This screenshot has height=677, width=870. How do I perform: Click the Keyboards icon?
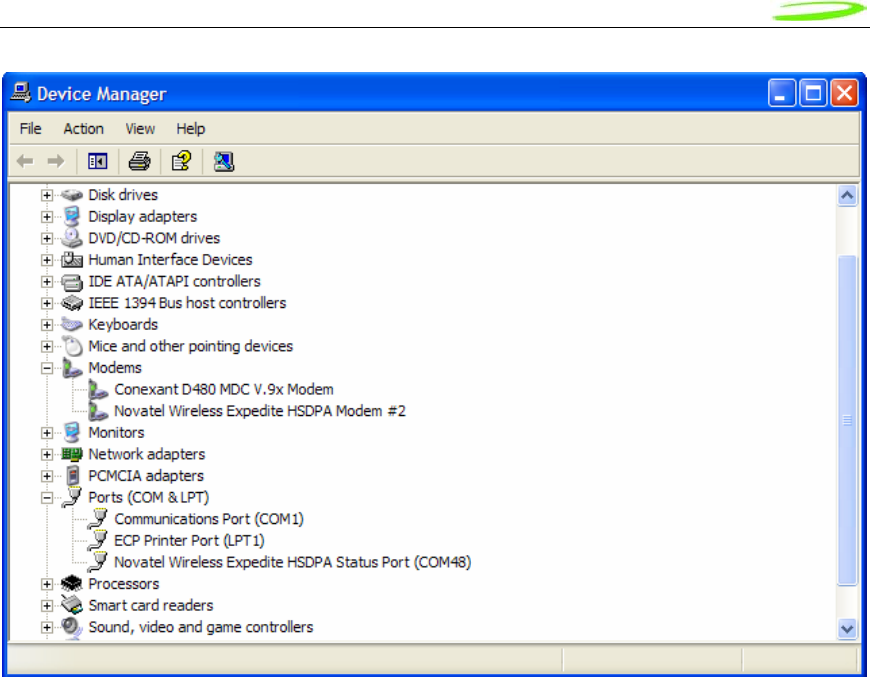(x=72, y=325)
